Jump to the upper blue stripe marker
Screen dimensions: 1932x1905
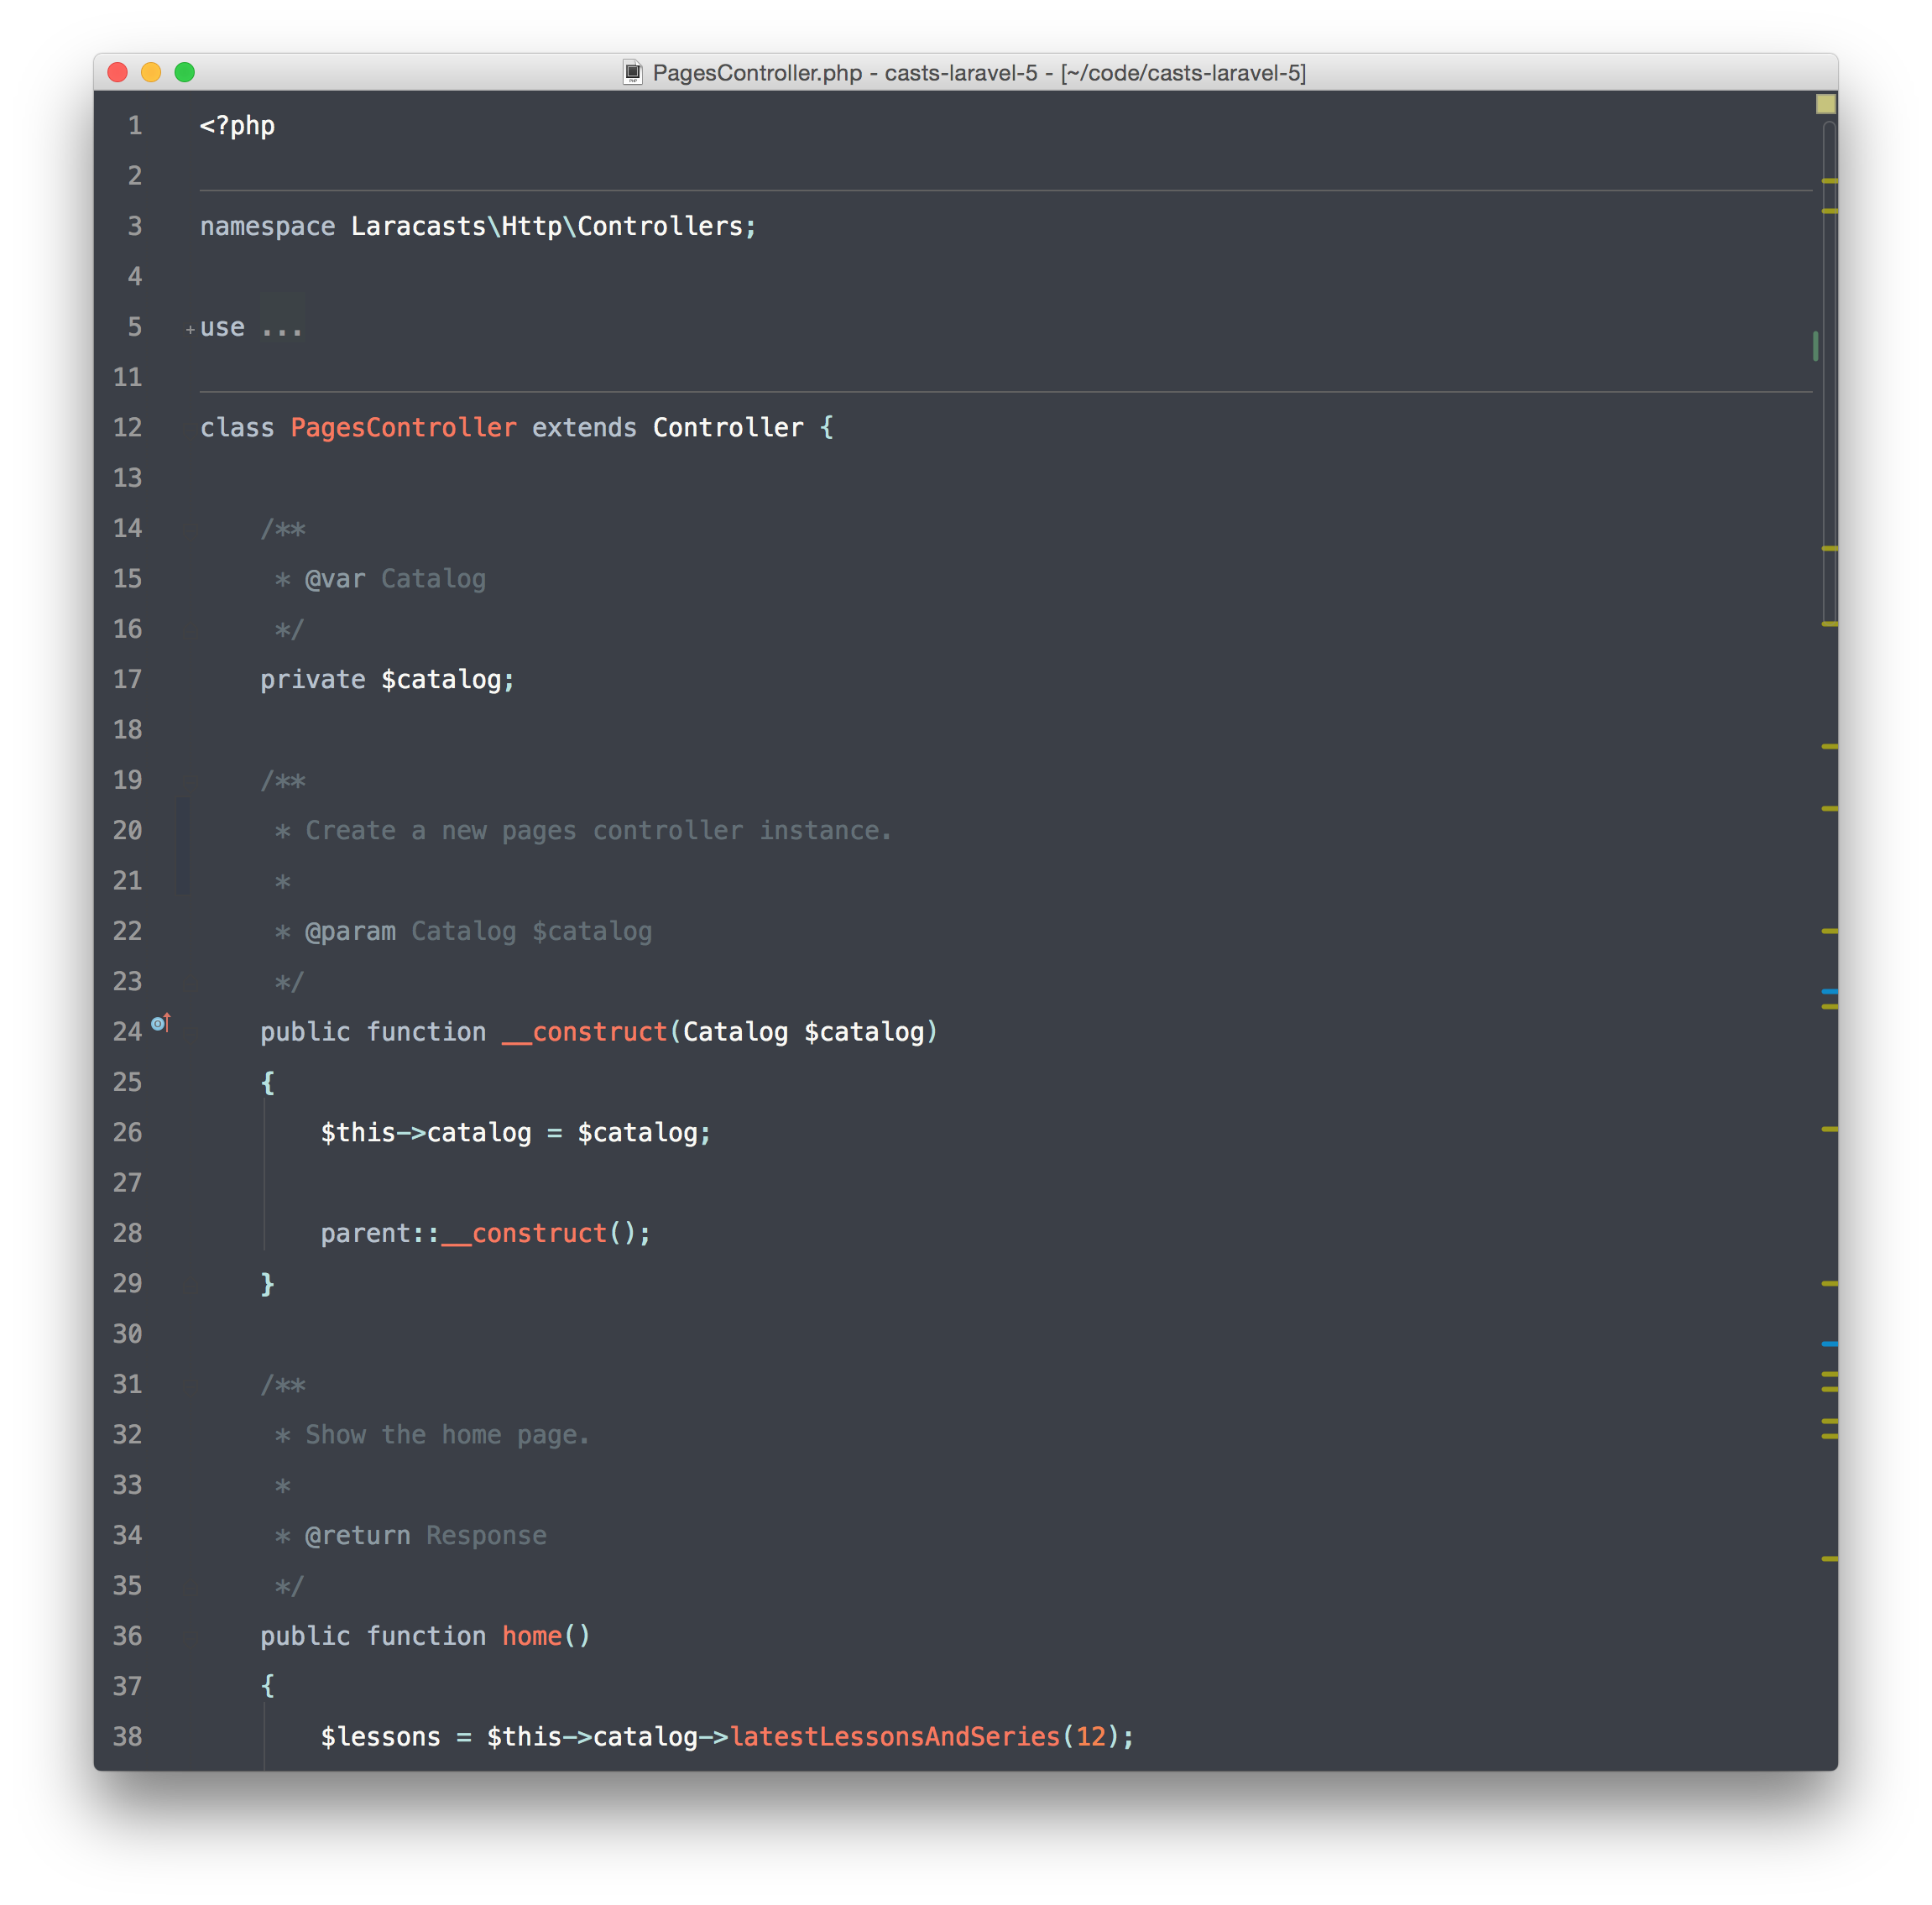1829,991
